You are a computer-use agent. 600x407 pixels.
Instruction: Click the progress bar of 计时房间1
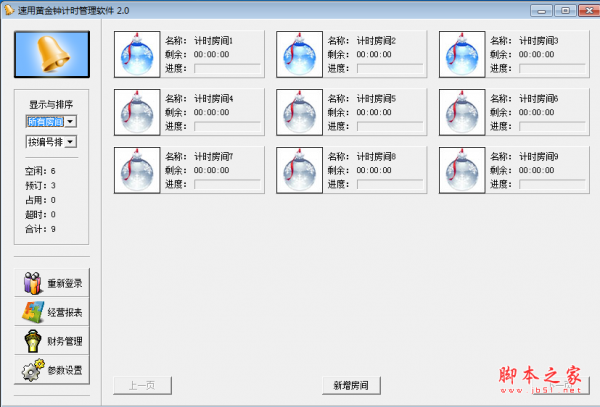(227, 69)
